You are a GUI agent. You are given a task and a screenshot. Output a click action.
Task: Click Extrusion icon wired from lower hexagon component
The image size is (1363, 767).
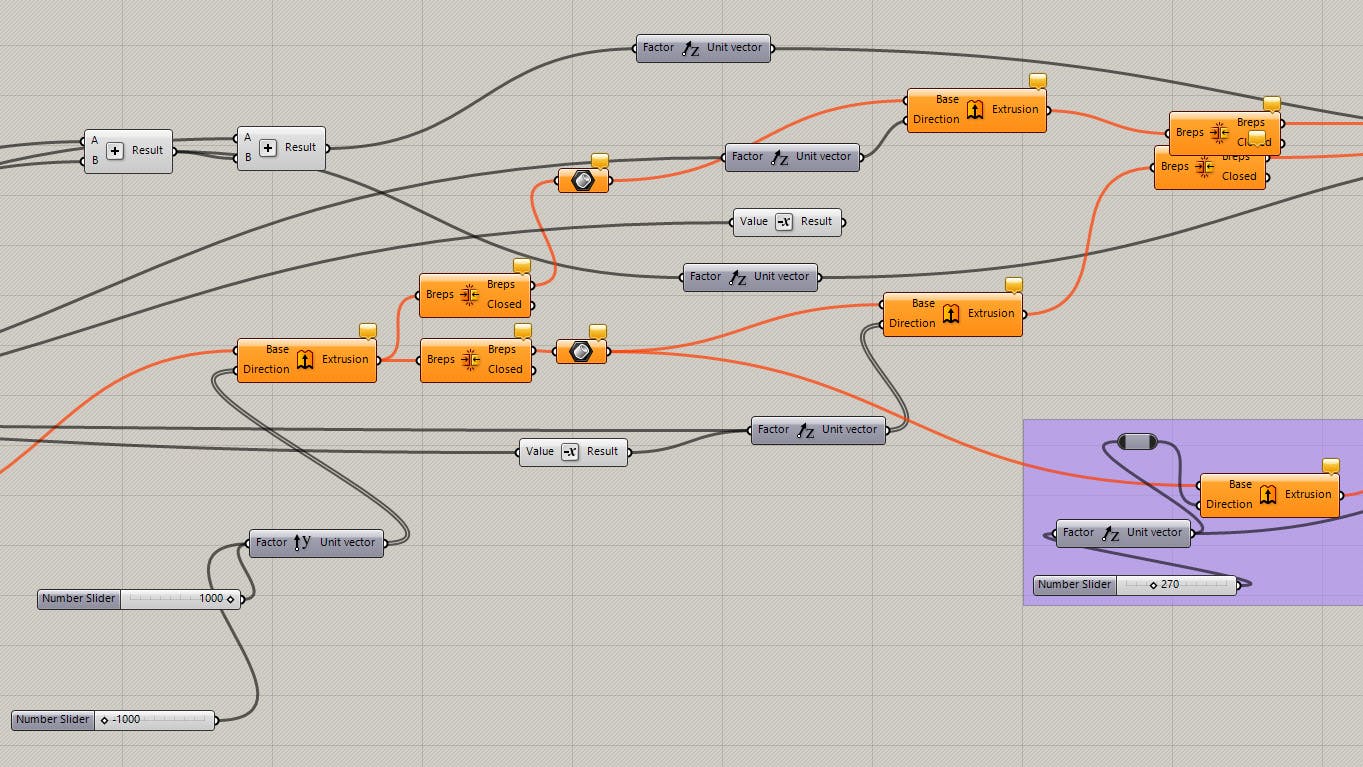tap(951, 313)
